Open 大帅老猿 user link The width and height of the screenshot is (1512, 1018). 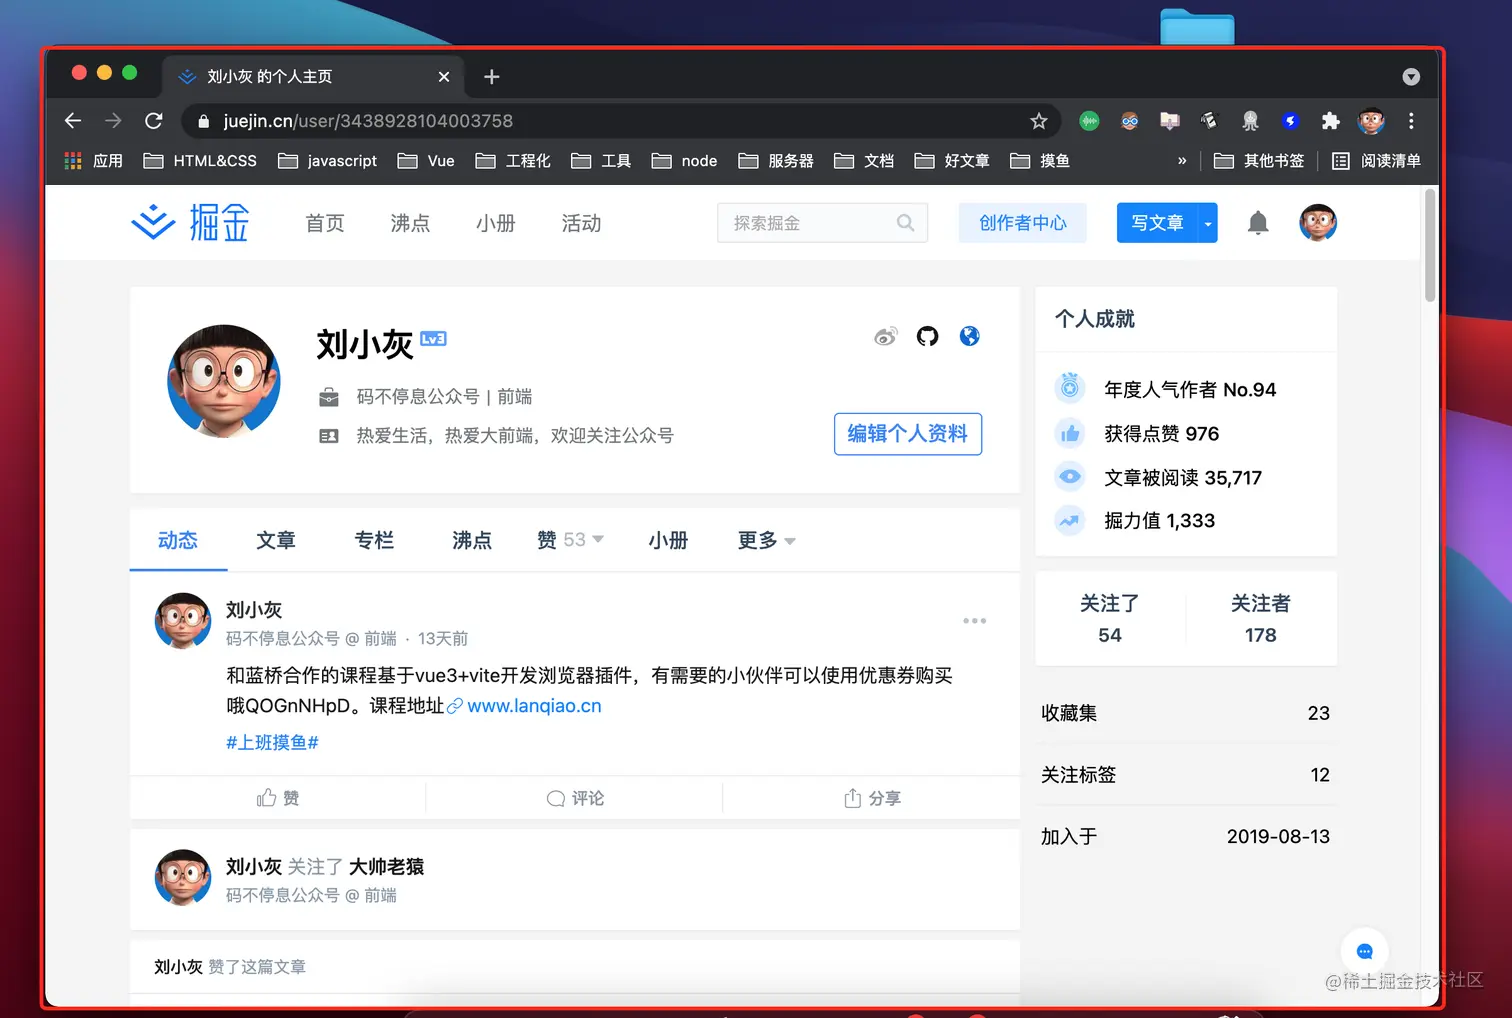pos(386,867)
